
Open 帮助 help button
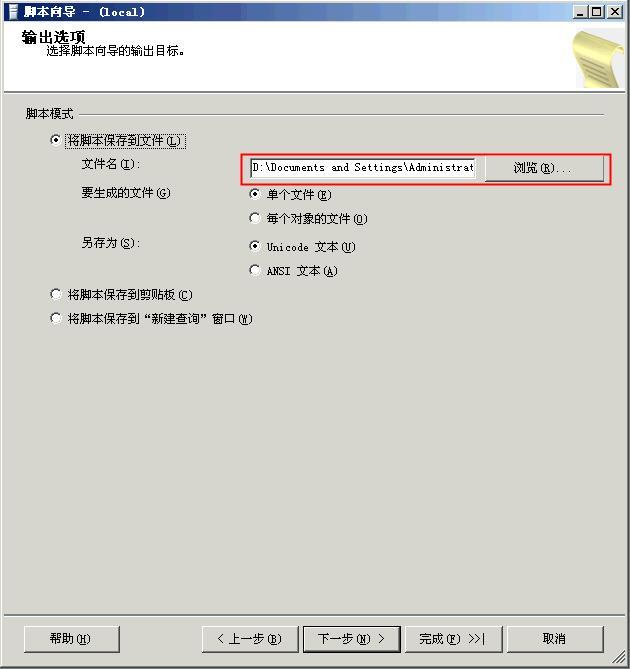tap(72, 639)
